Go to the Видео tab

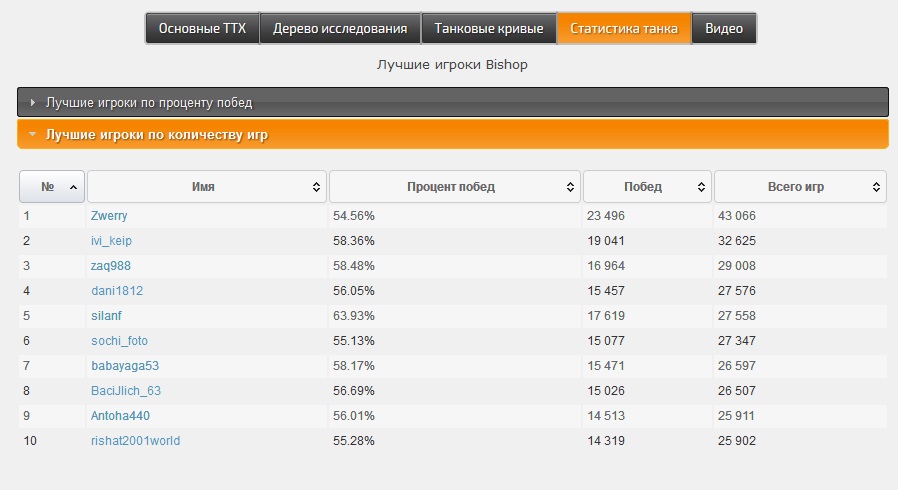tap(724, 28)
